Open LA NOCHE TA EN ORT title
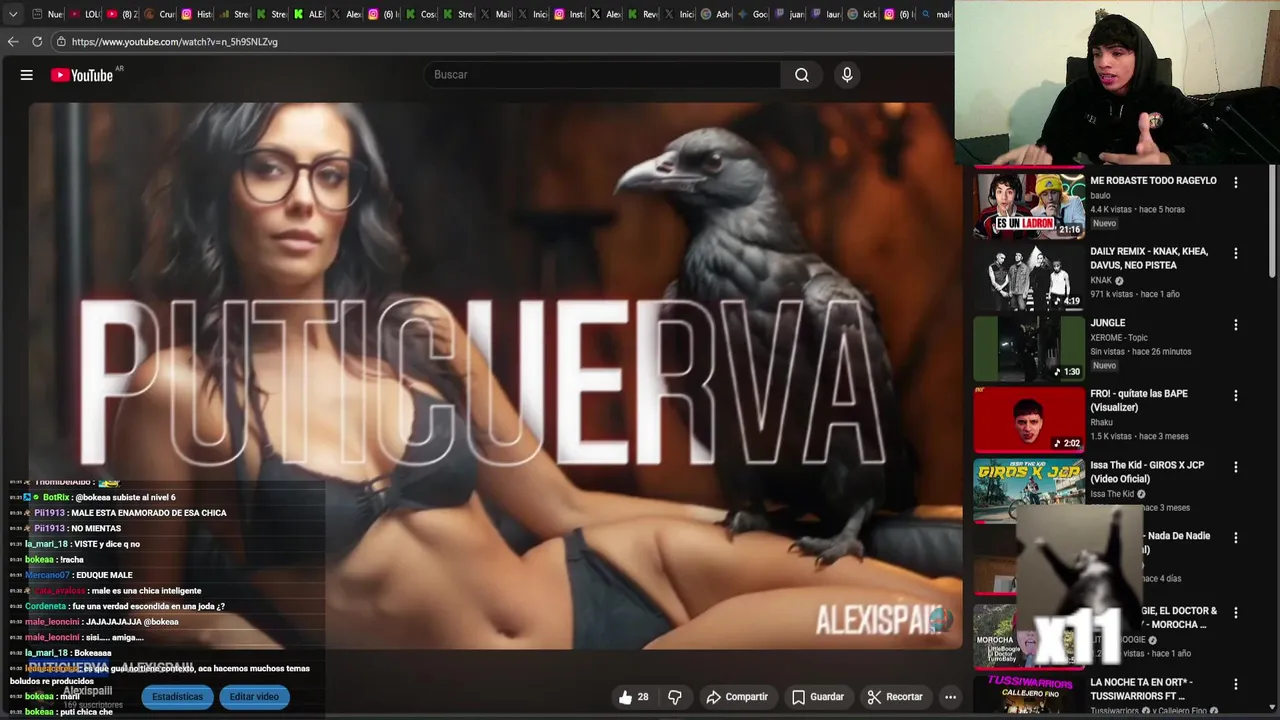 1141,689
